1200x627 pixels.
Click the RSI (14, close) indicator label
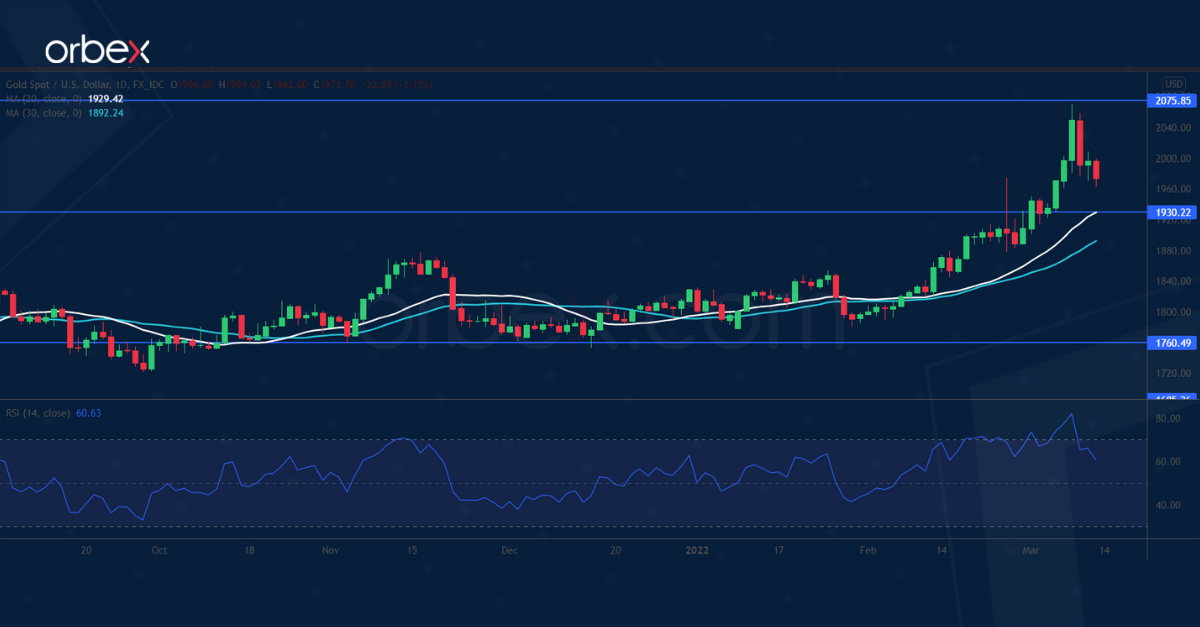[x=37, y=412]
